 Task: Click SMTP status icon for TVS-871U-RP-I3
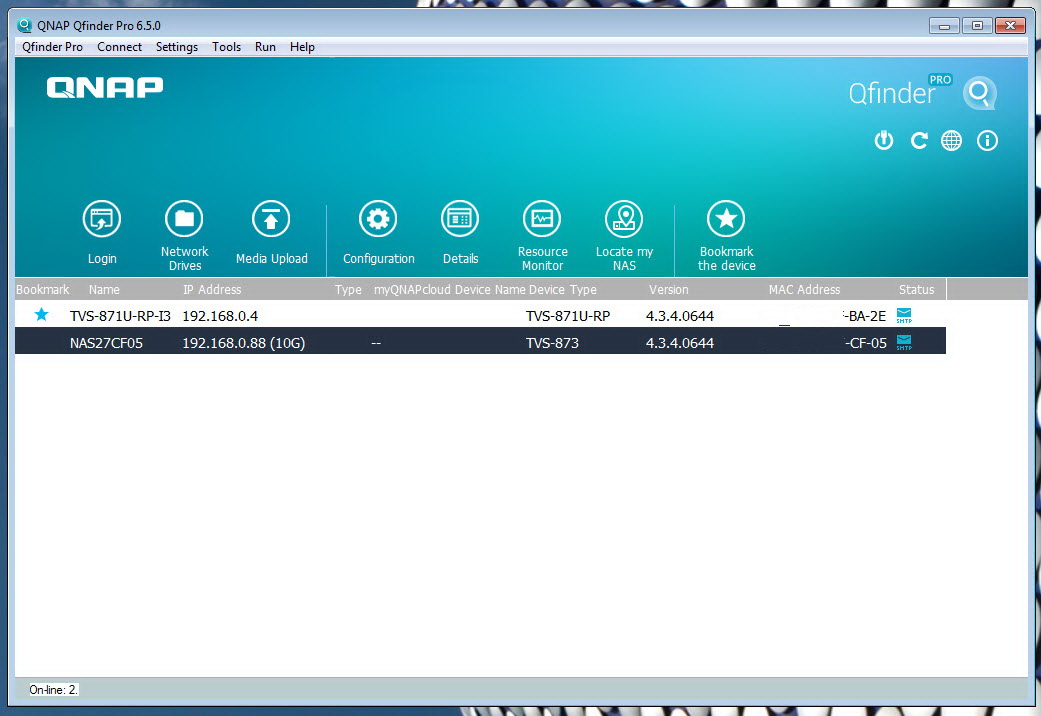(904, 315)
